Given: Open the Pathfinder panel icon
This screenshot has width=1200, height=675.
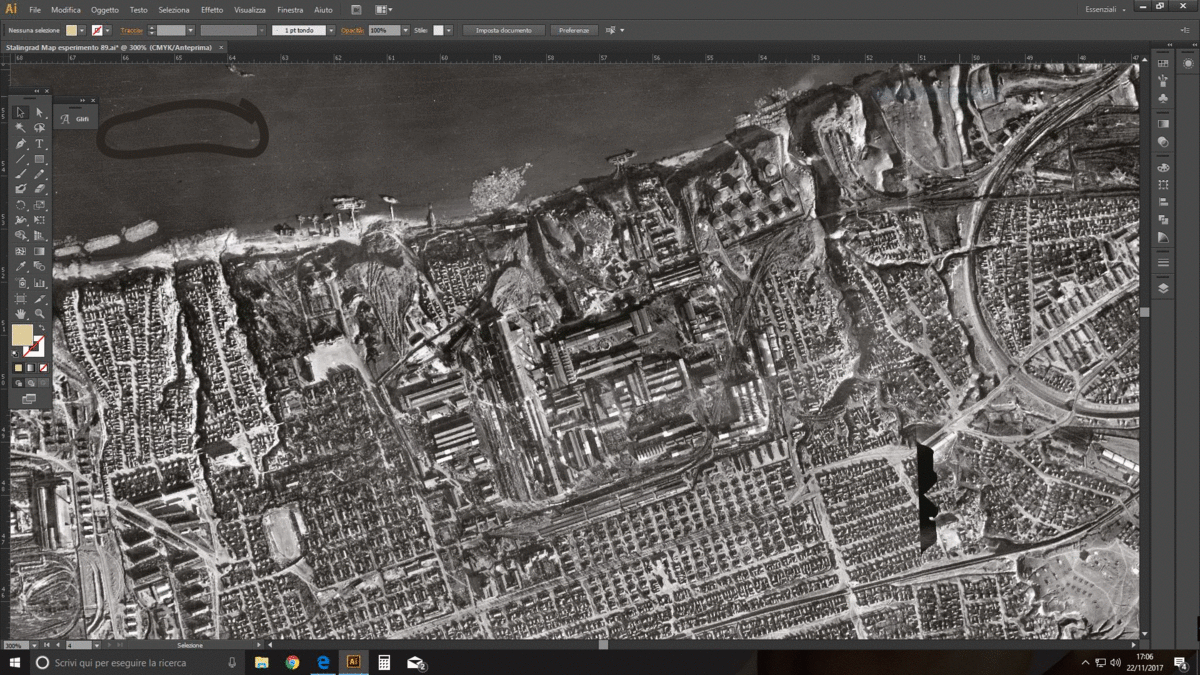Looking at the screenshot, I should 1163,219.
